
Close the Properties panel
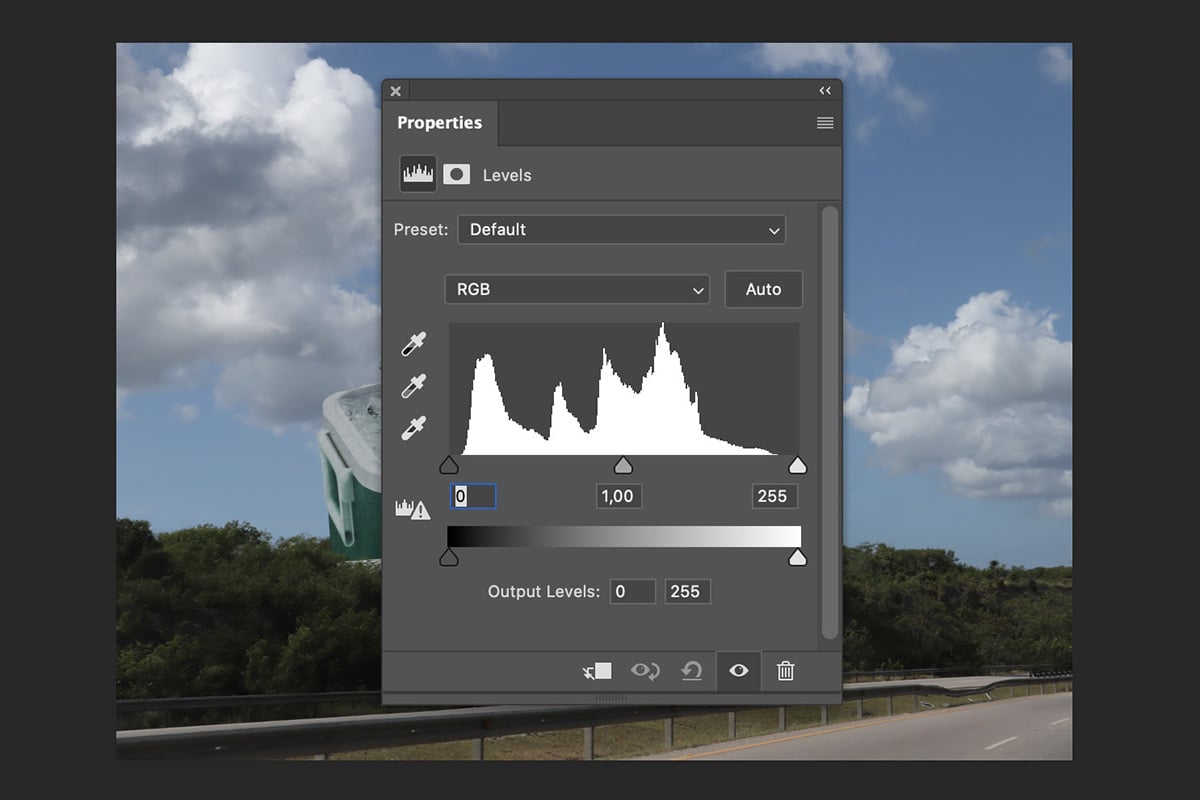[x=396, y=91]
